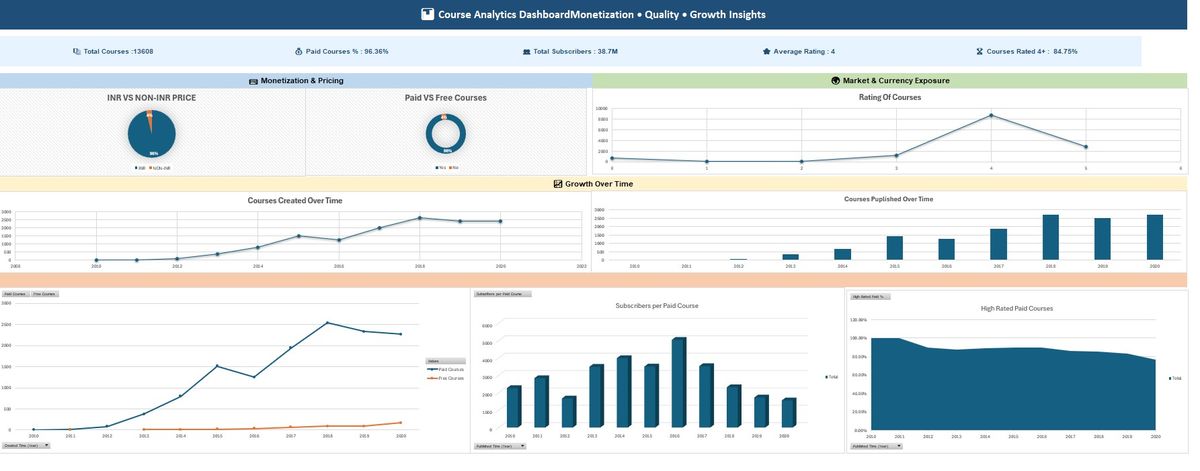Click the Total Courses KPI icon

point(77,51)
